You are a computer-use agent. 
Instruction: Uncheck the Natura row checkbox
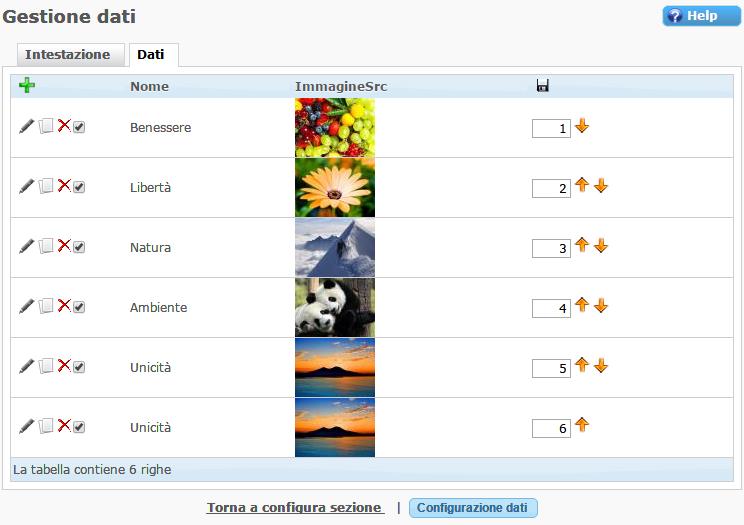click(79, 248)
